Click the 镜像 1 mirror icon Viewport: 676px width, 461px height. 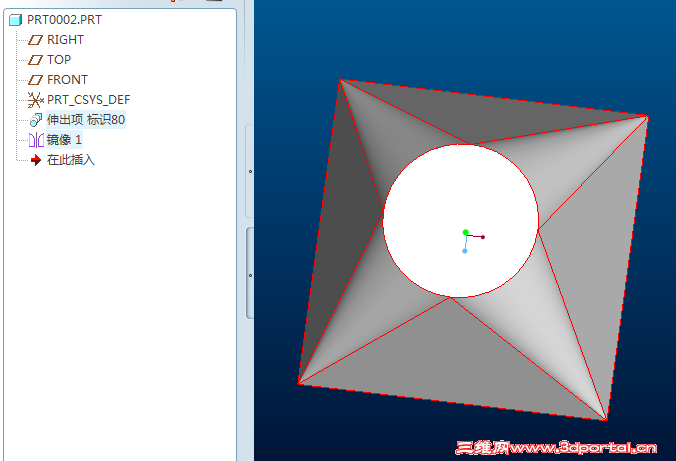click(x=36, y=140)
